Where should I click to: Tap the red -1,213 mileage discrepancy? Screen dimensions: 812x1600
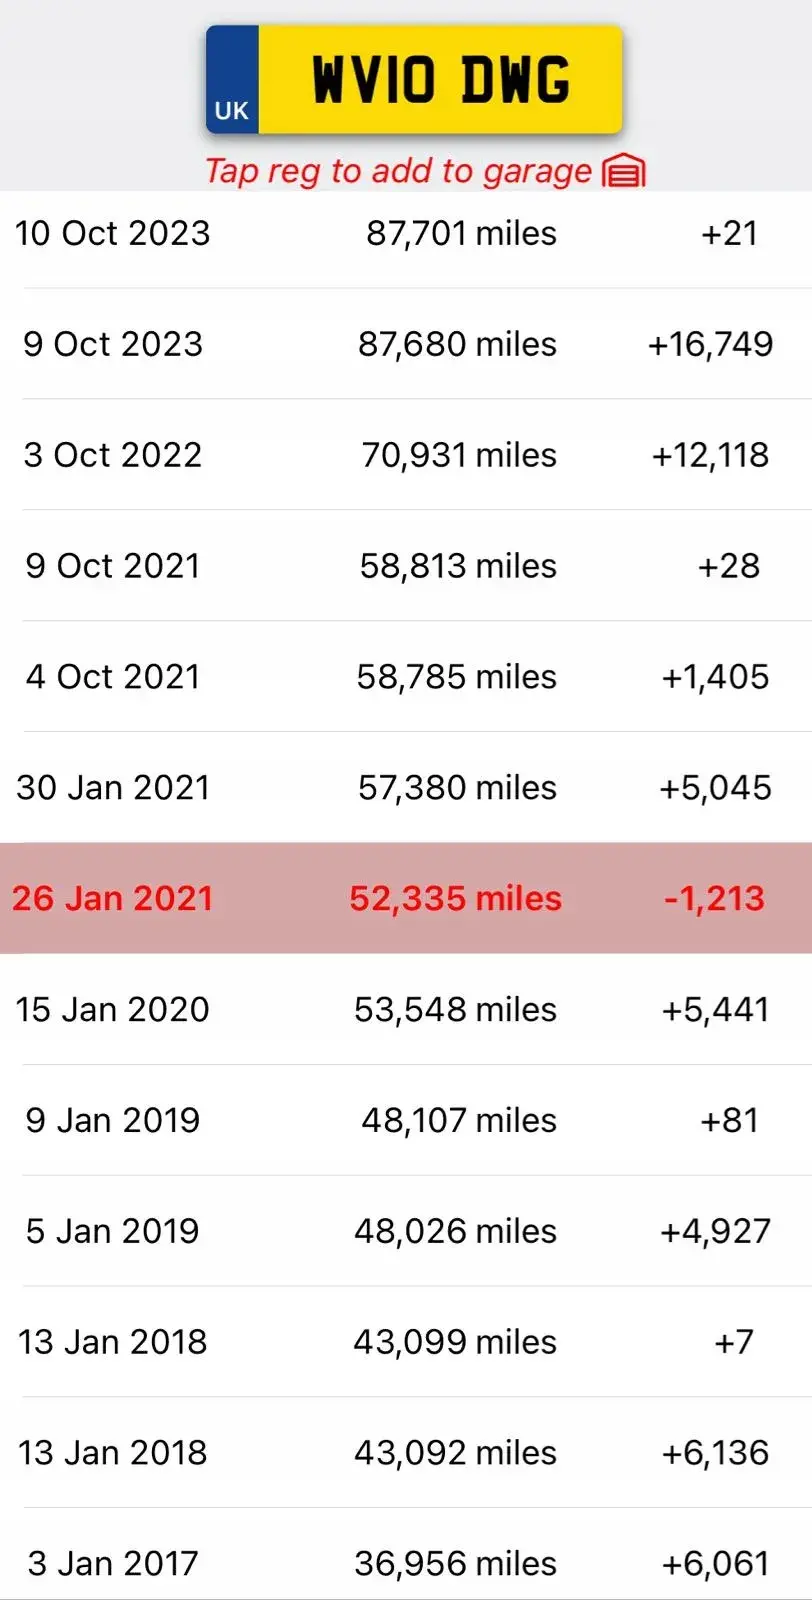pos(714,898)
